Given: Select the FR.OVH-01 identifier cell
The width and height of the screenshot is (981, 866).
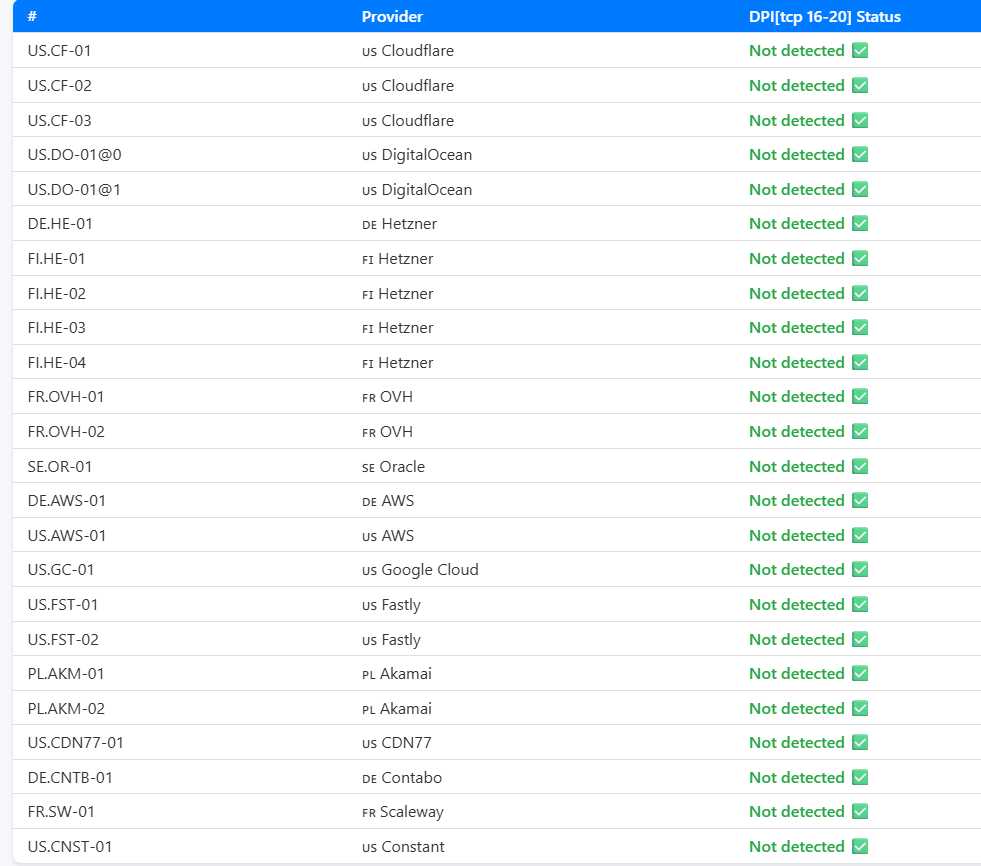Looking at the screenshot, I should click(x=66, y=397).
